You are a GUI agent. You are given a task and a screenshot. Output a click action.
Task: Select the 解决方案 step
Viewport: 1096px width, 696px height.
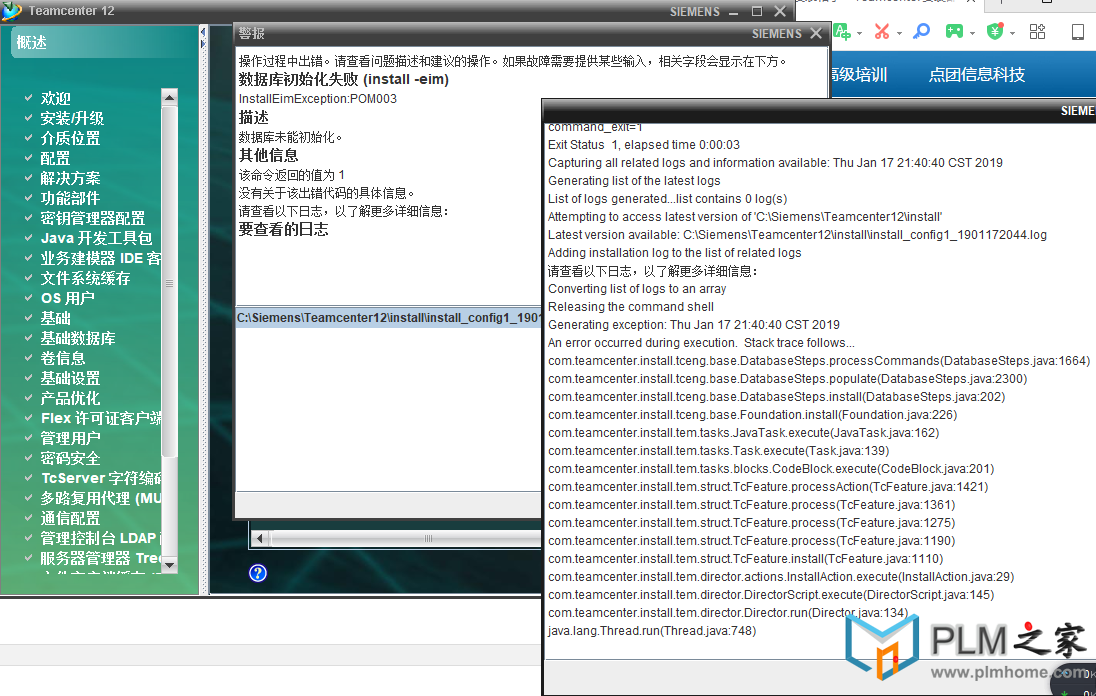tap(70, 178)
